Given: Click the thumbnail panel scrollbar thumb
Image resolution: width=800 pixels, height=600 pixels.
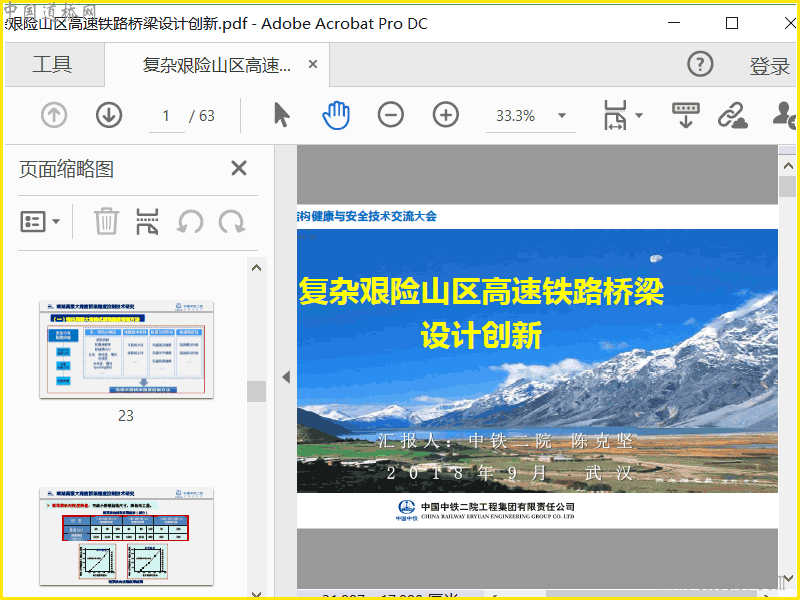Looking at the screenshot, I should [x=257, y=391].
